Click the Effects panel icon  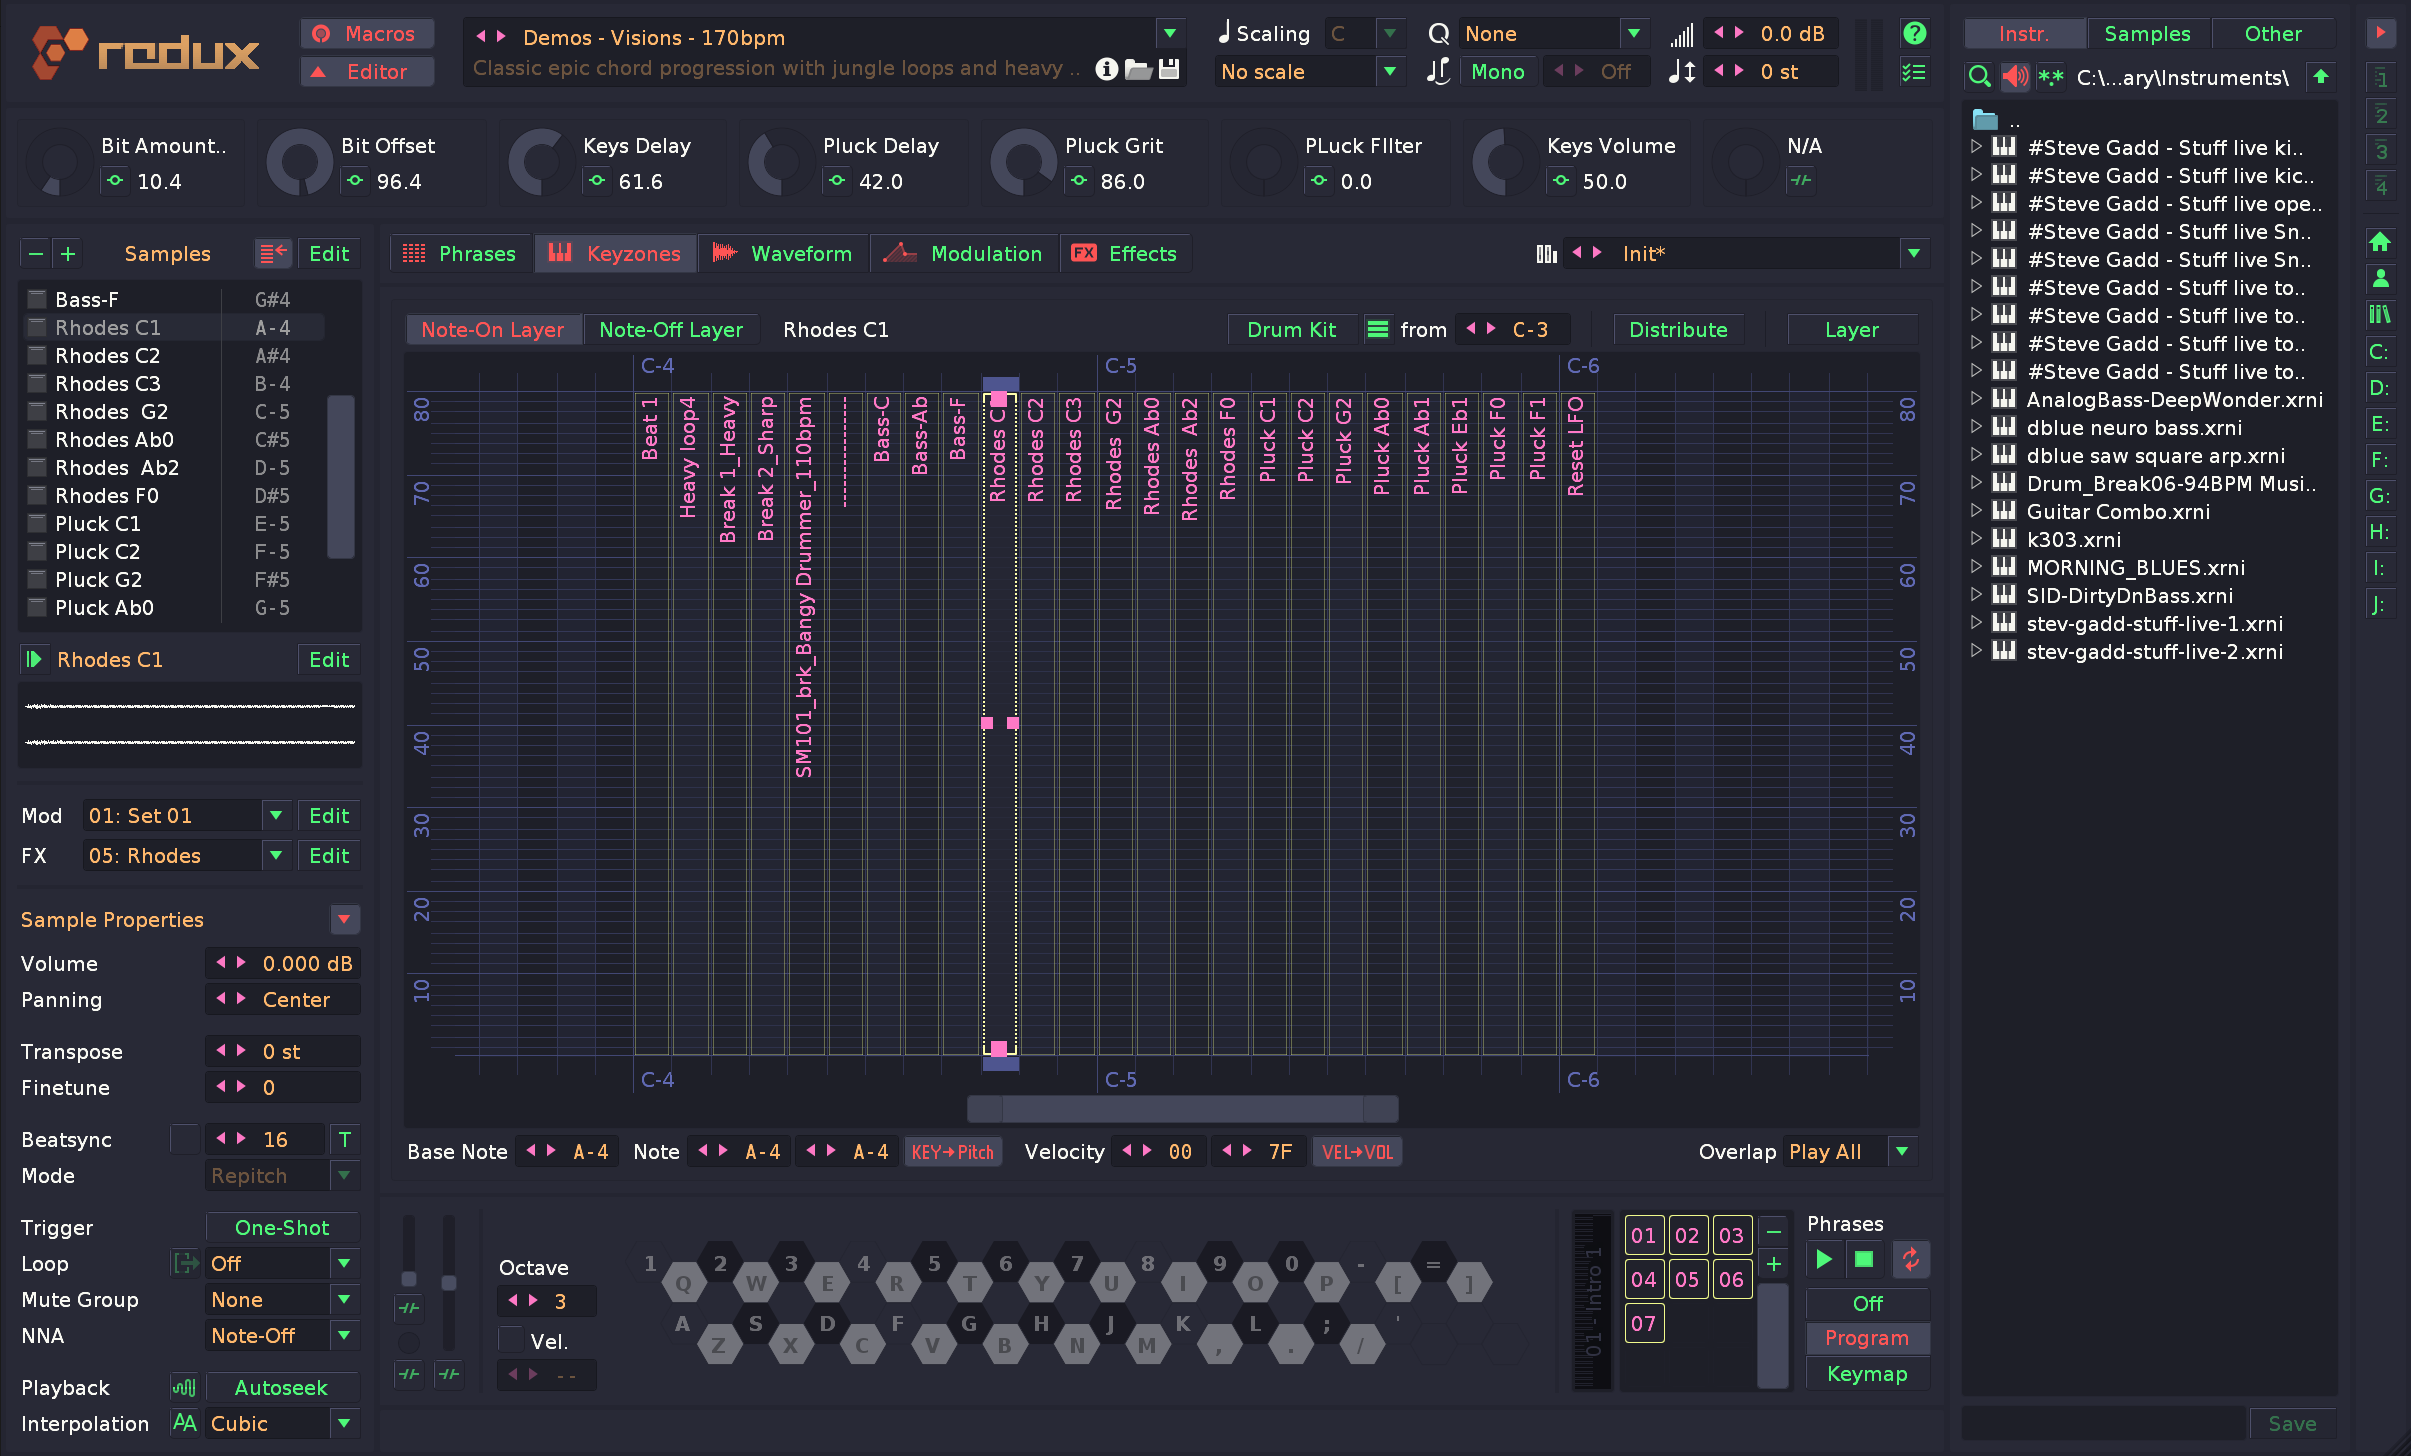click(1083, 253)
